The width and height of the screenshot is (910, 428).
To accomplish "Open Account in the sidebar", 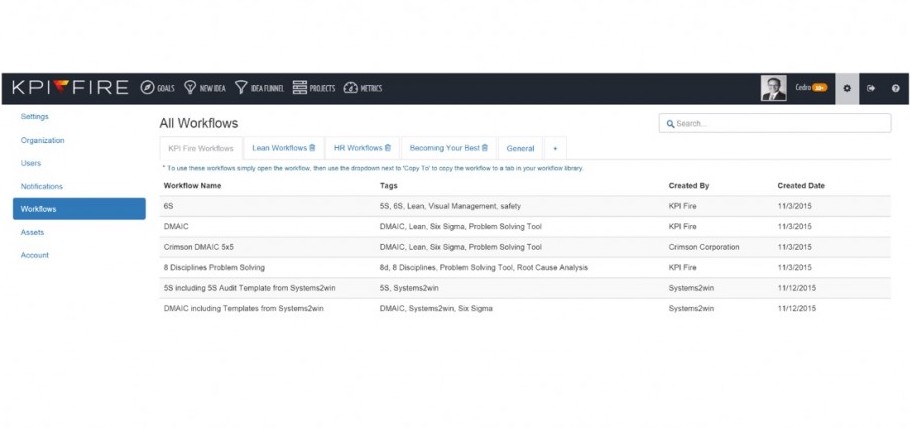I will (35, 256).
